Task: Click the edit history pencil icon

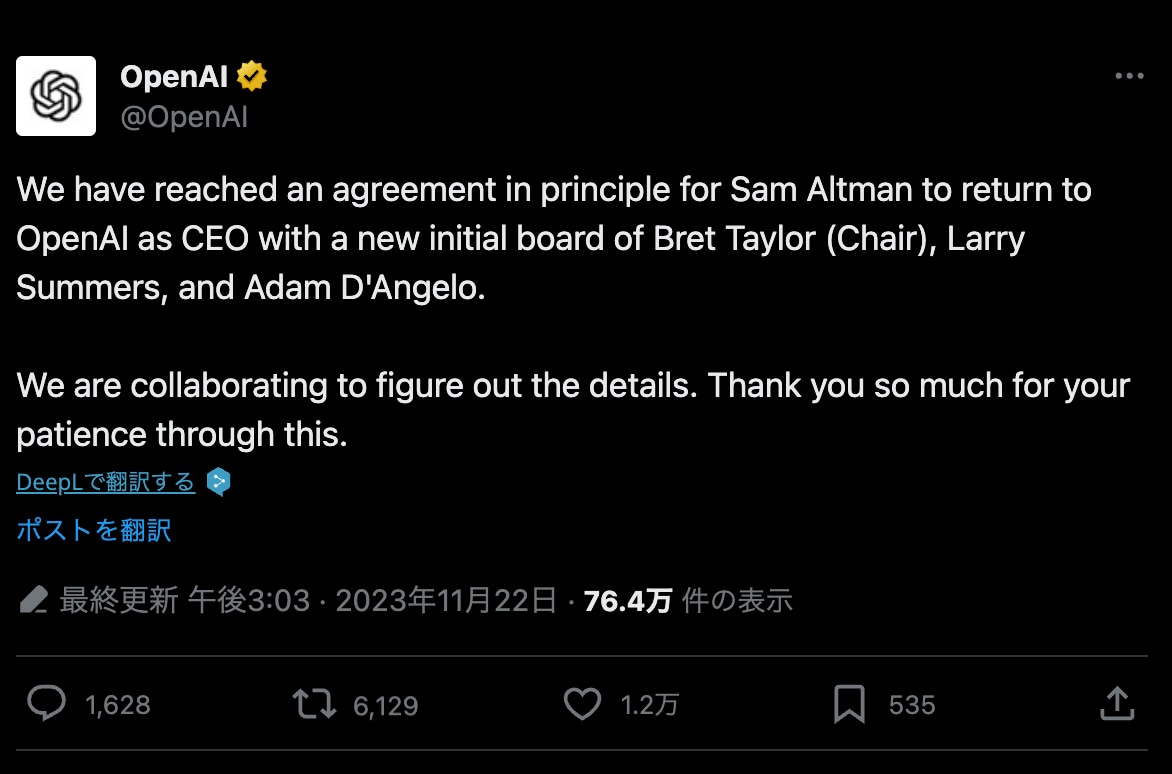Action: tap(34, 599)
